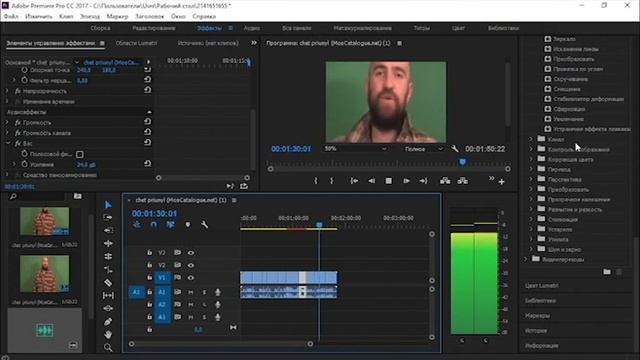Click the Program monitor playhead marker

[462, 162]
